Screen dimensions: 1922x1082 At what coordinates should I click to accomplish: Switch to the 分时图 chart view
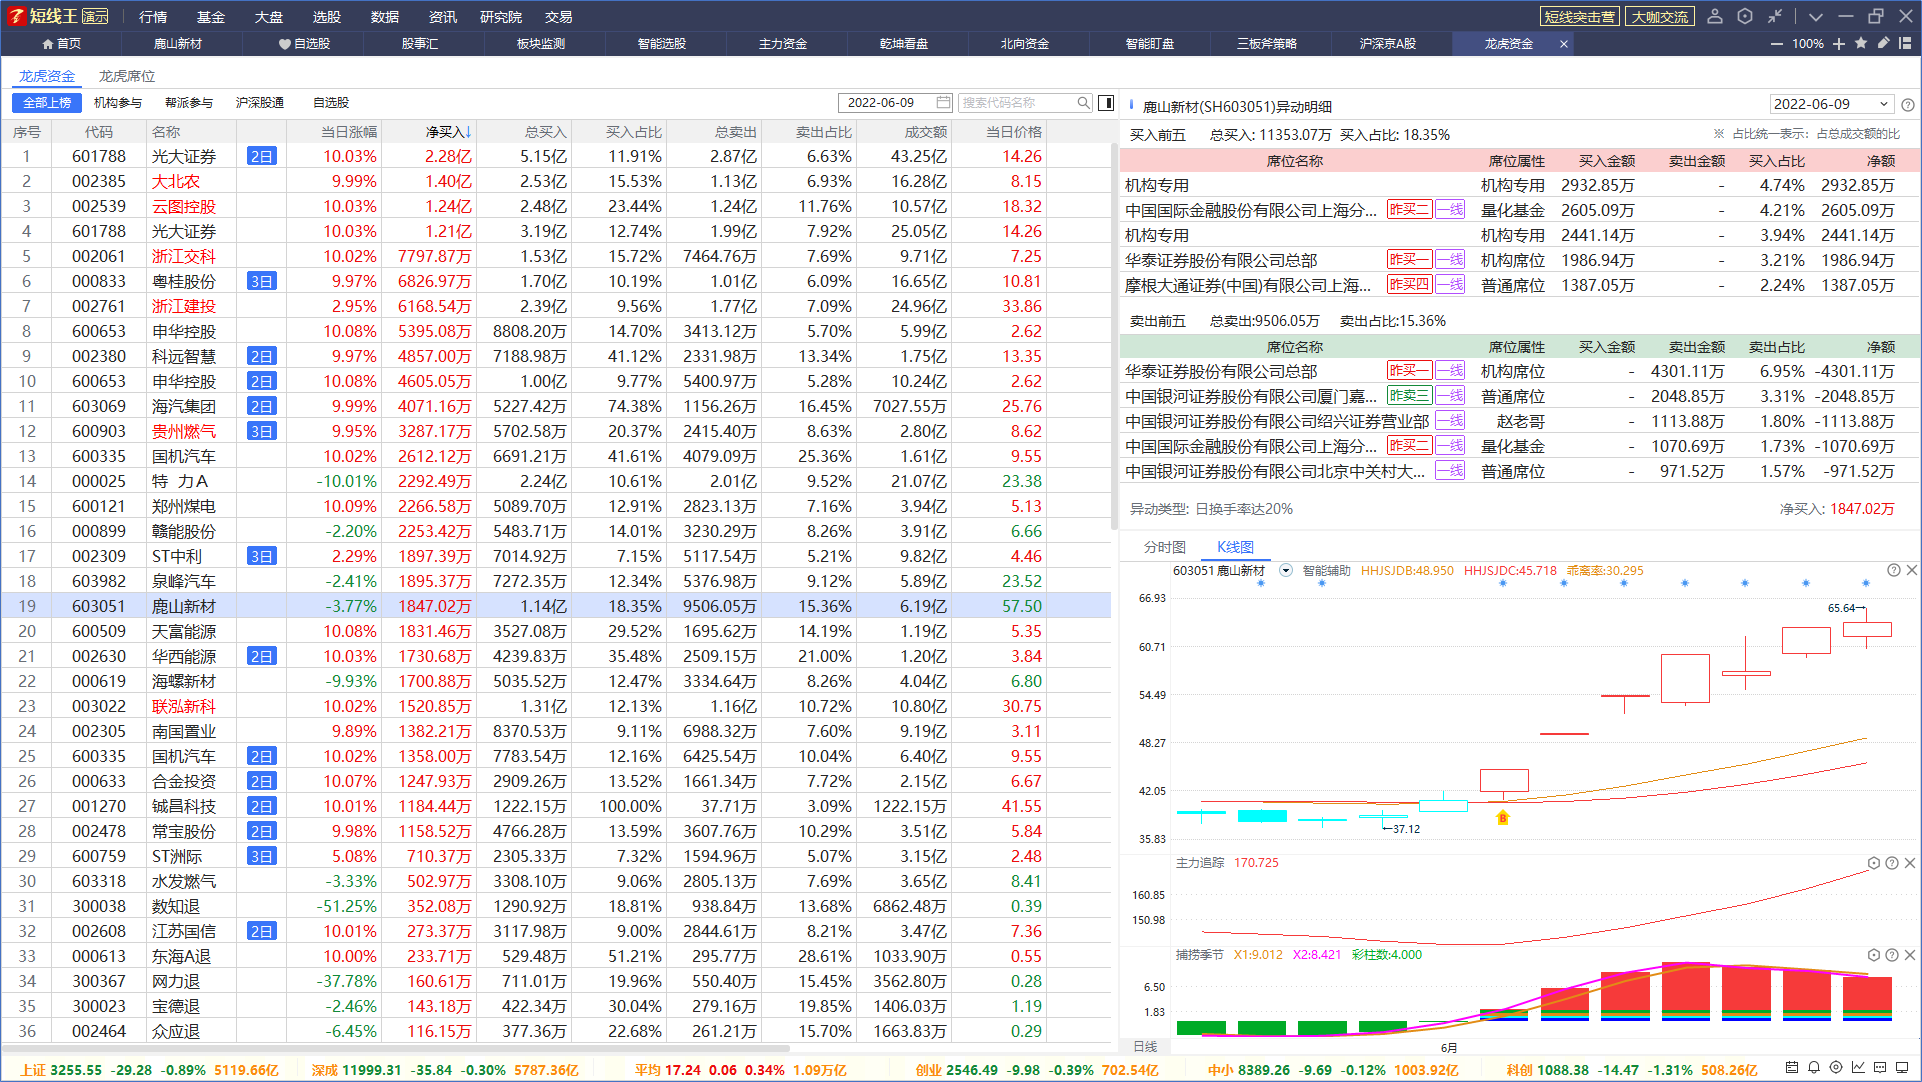click(1165, 547)
